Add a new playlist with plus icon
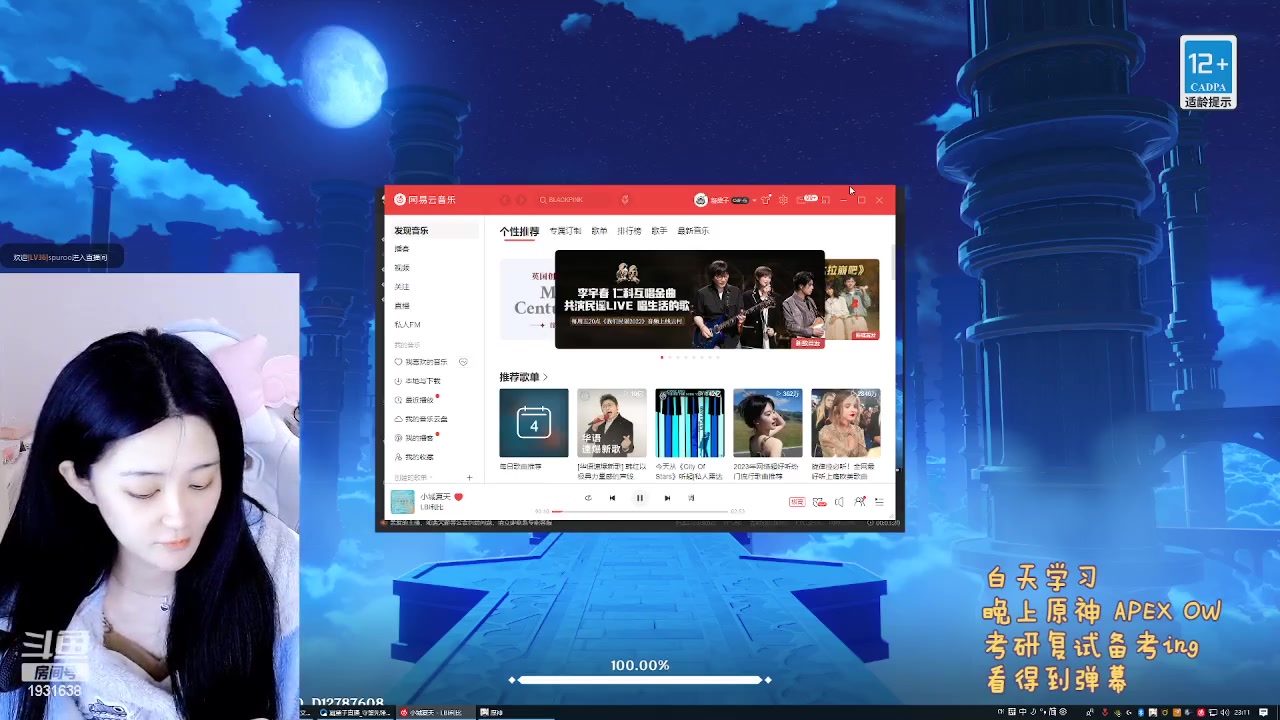This screenshot has height=720, width=1280. point(469,478)
